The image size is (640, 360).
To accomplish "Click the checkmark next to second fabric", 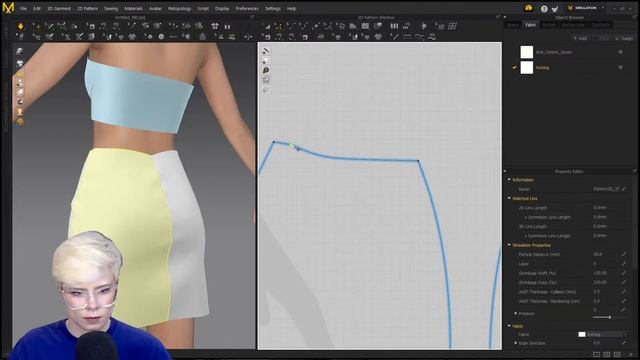I will (x=514, y=67).
